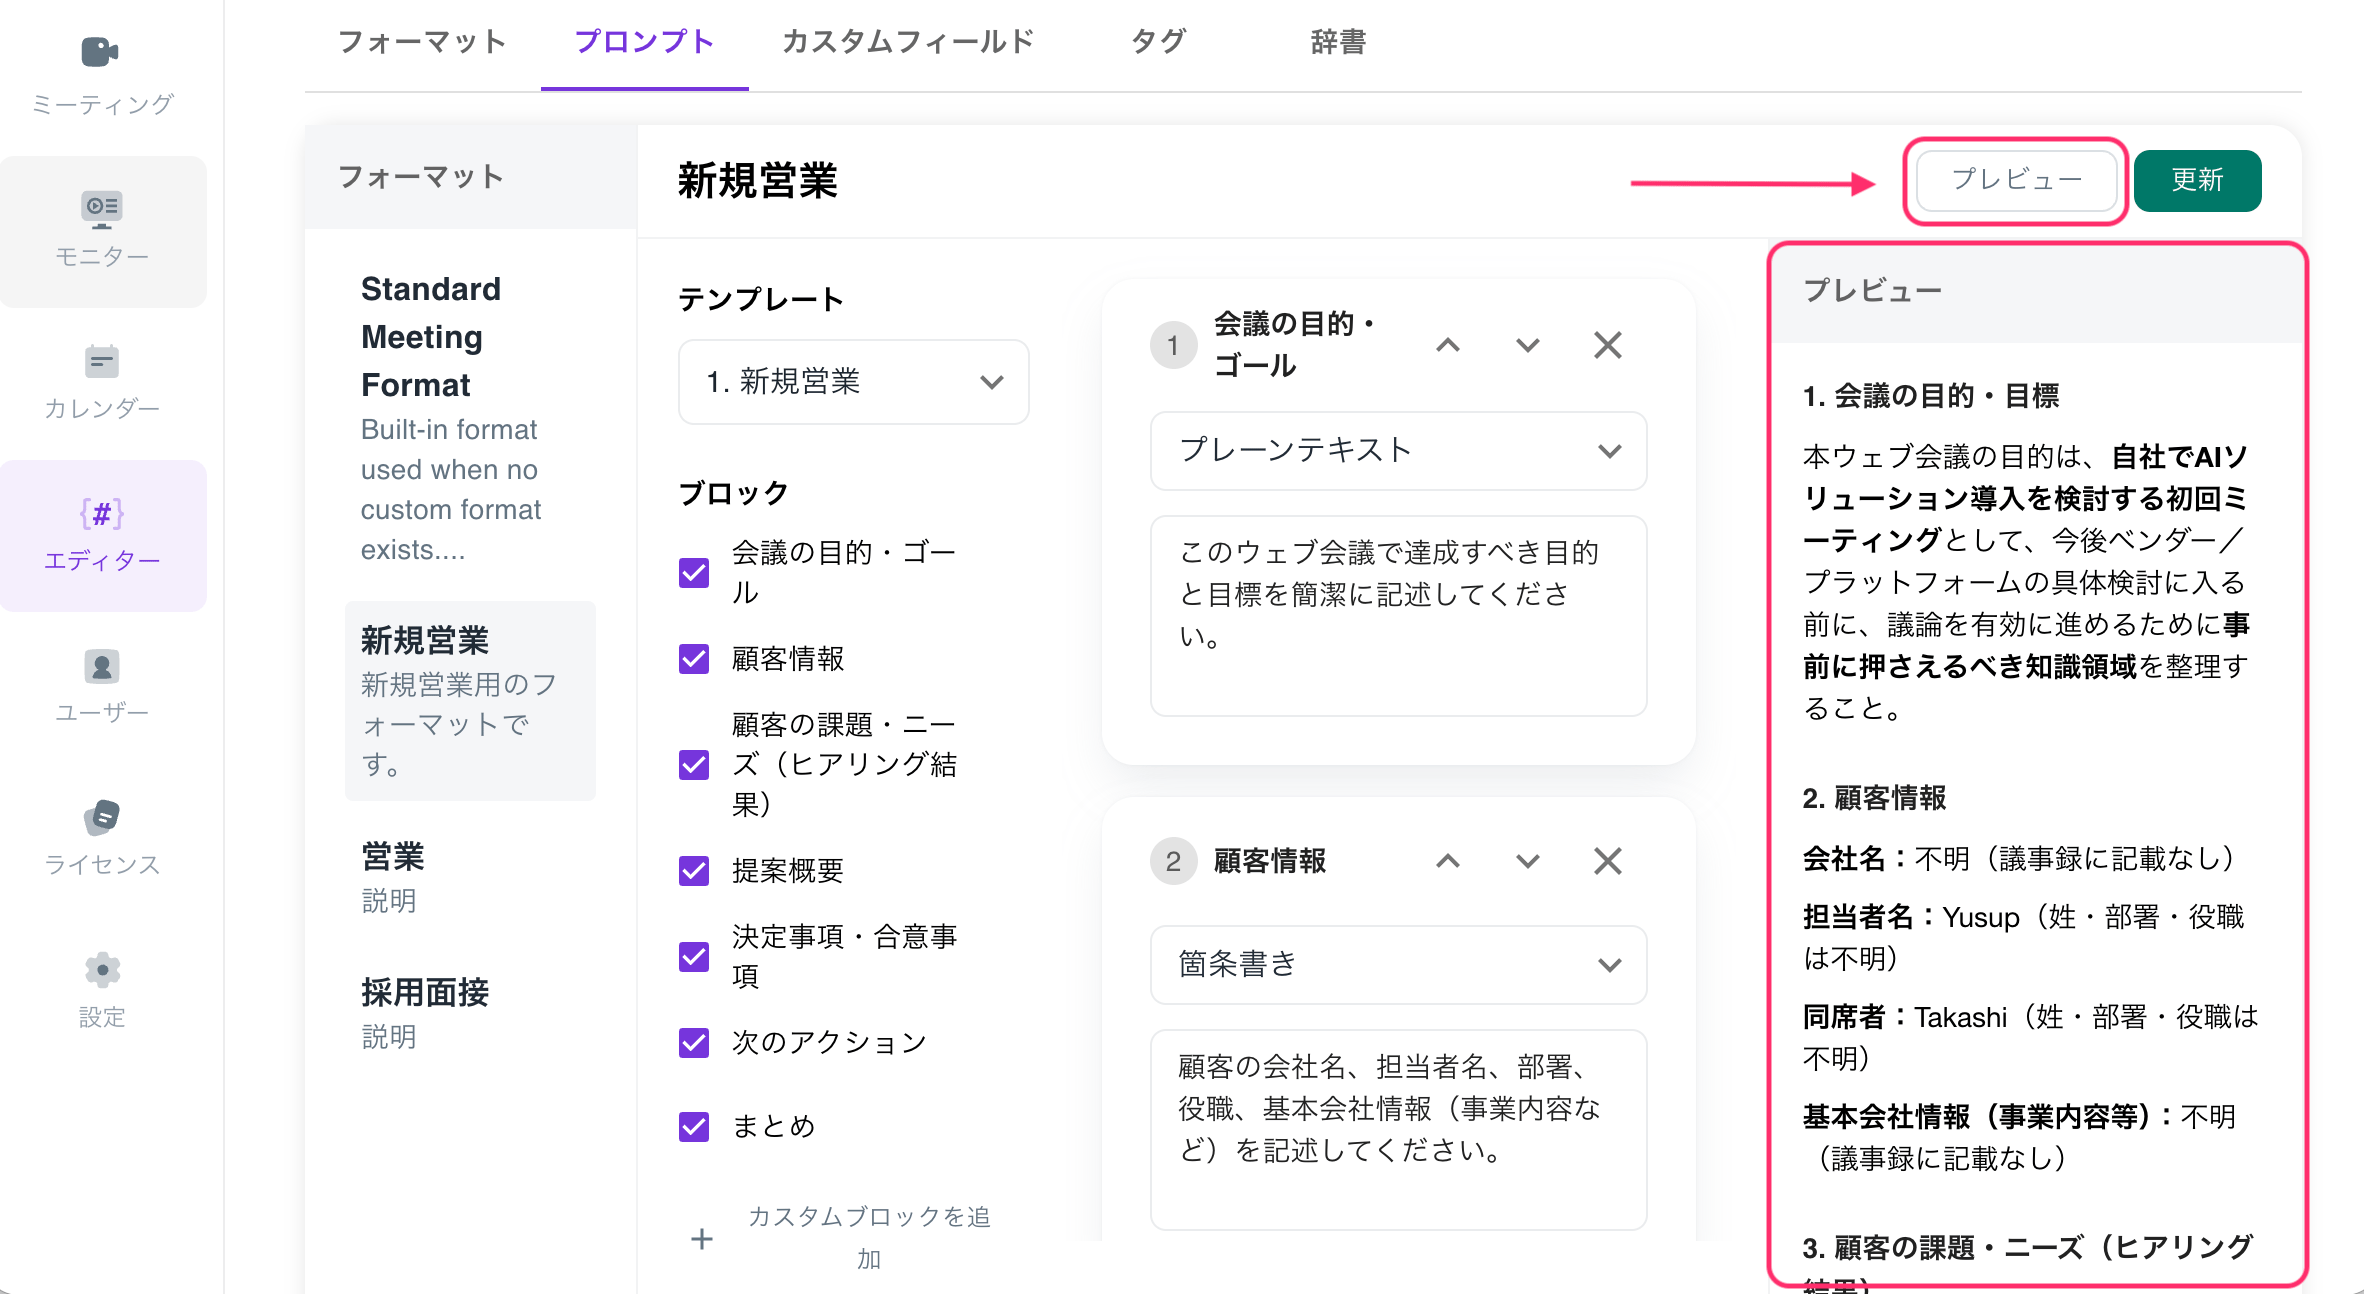The width and height of the screenshot is (2364, 1294).
Task: Move 会議の目的・ゴール block down
Action: pyautogui.click(x=1527, y=346)
